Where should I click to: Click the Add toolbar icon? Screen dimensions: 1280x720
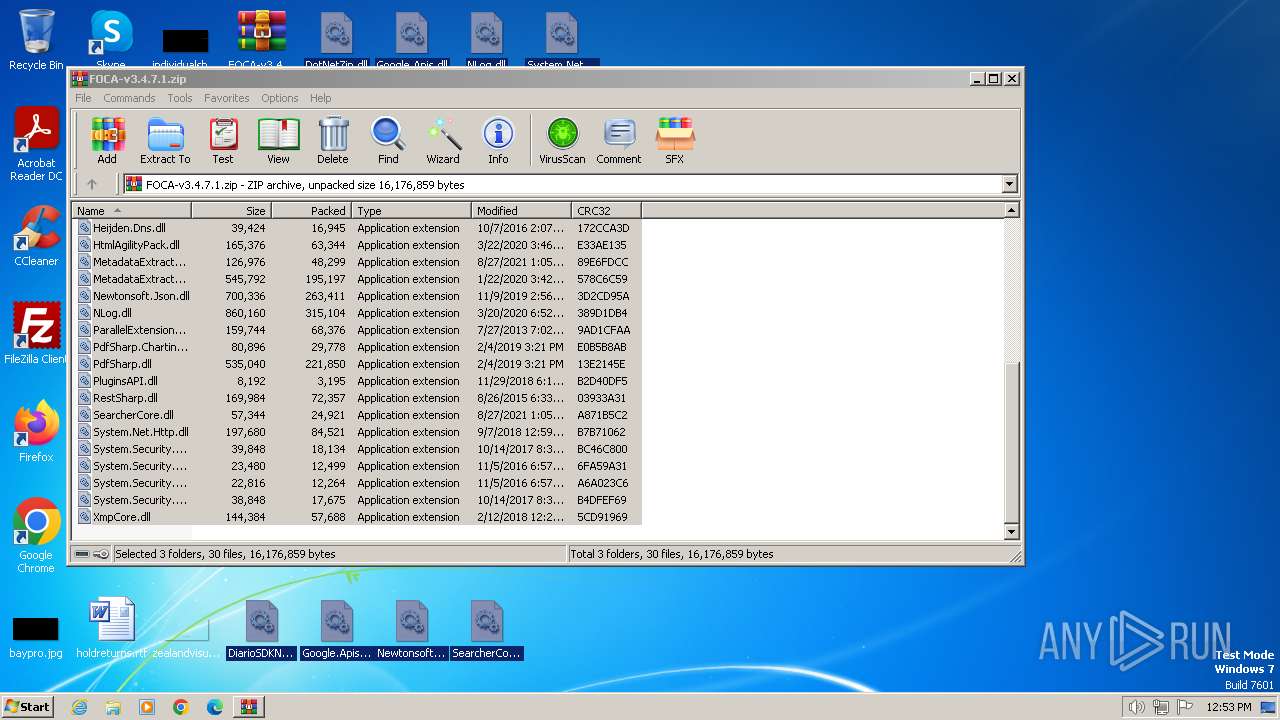point(107,141)
